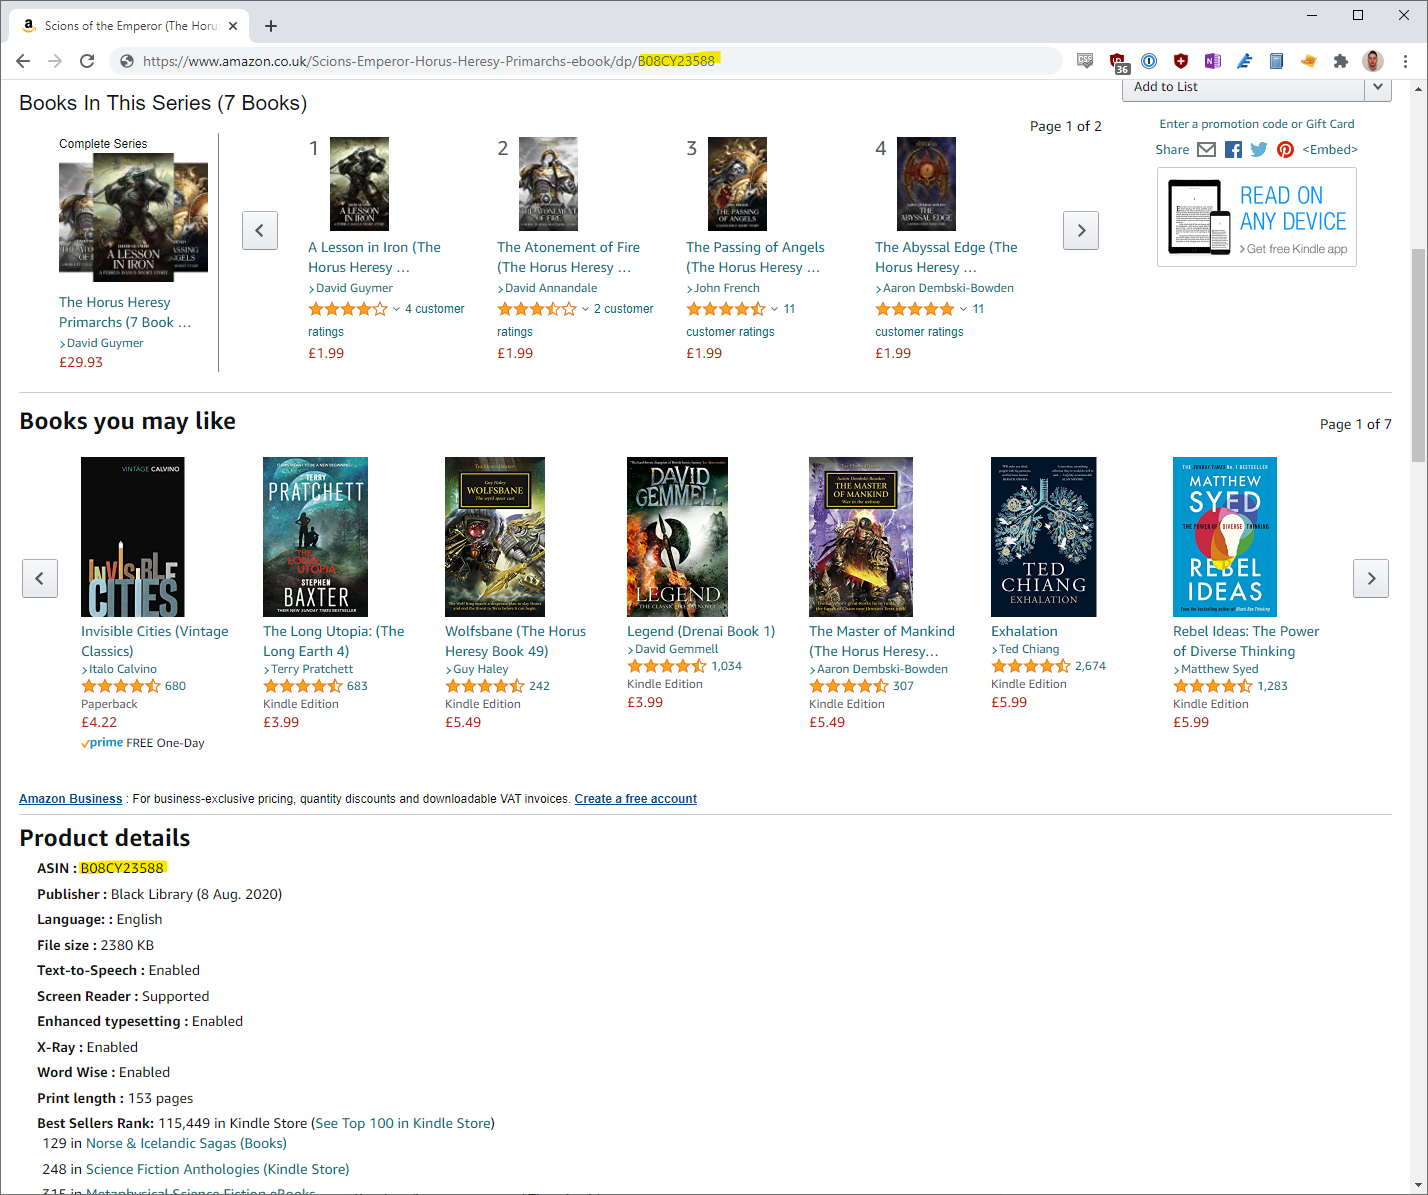Viewport: 1428px width, 1195px height.
Task: Open the Amazon Business link
Action: (71, 799)
